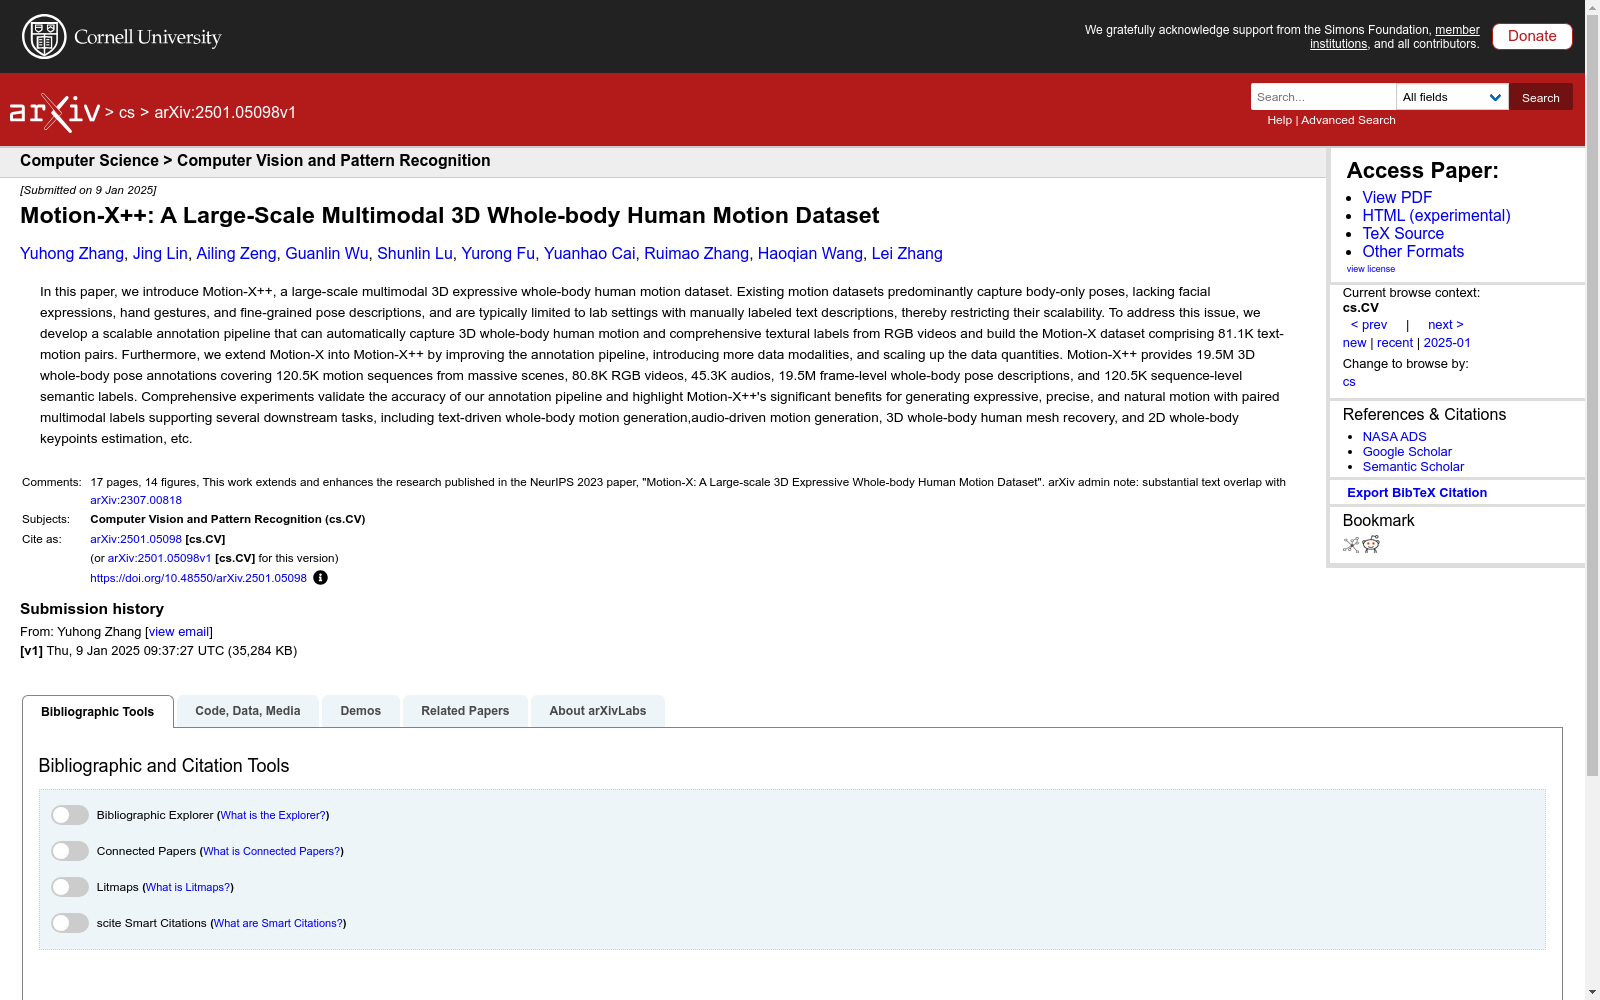This screenshot has height=1000, width=1600.
Task: Bookmark paper with Reddit icon
Action: pos(1371,544)
